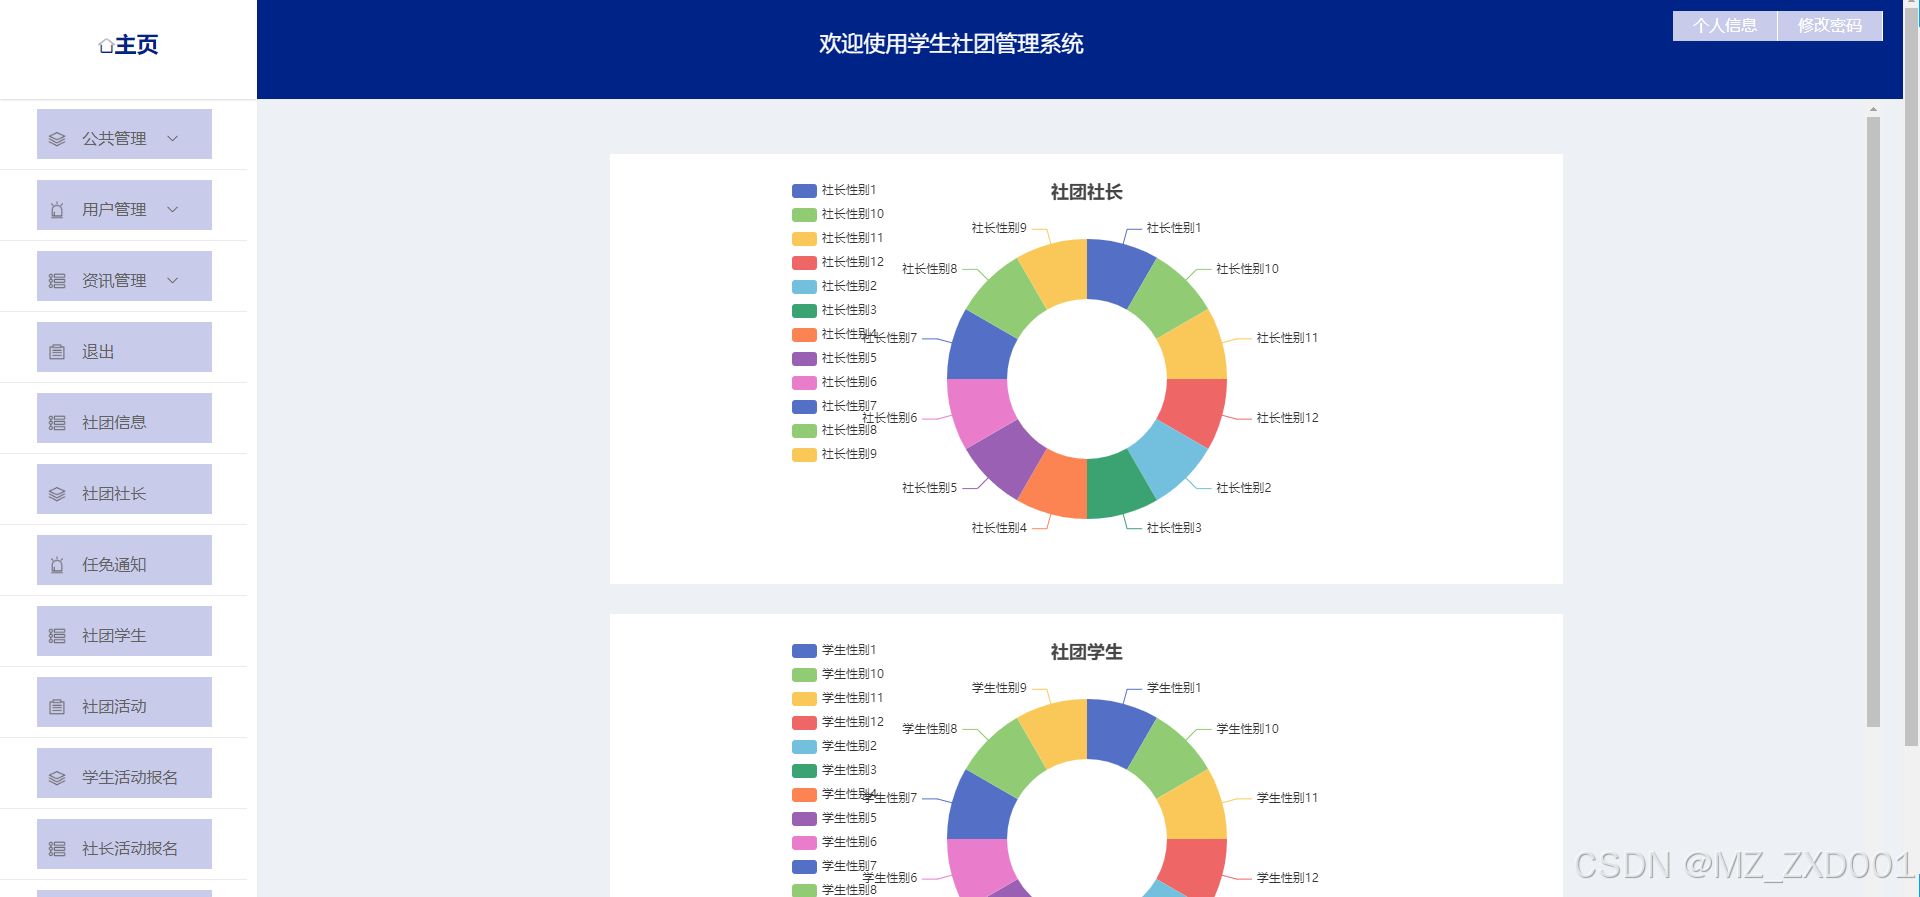This screenshot has width=1920, height=897.
Task: Click the layers icon in 学生活动报名
Action: 57,778
